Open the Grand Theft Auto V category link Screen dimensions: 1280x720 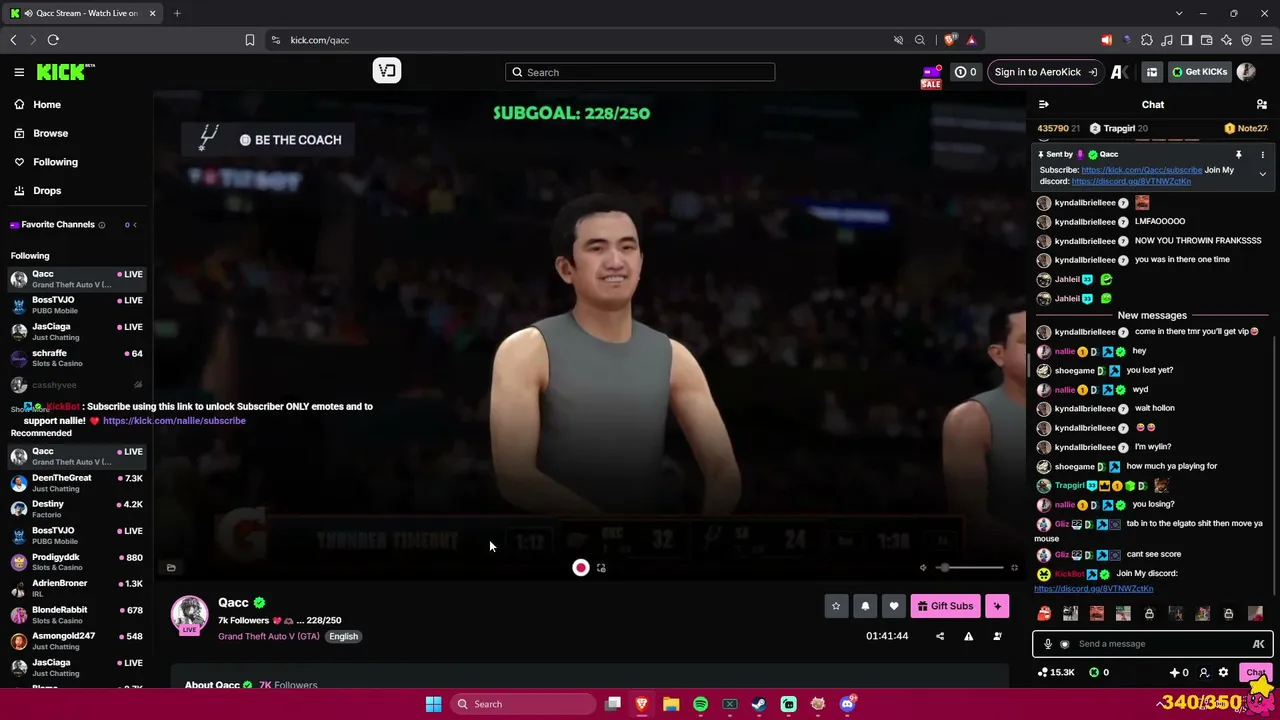point(269,636)
